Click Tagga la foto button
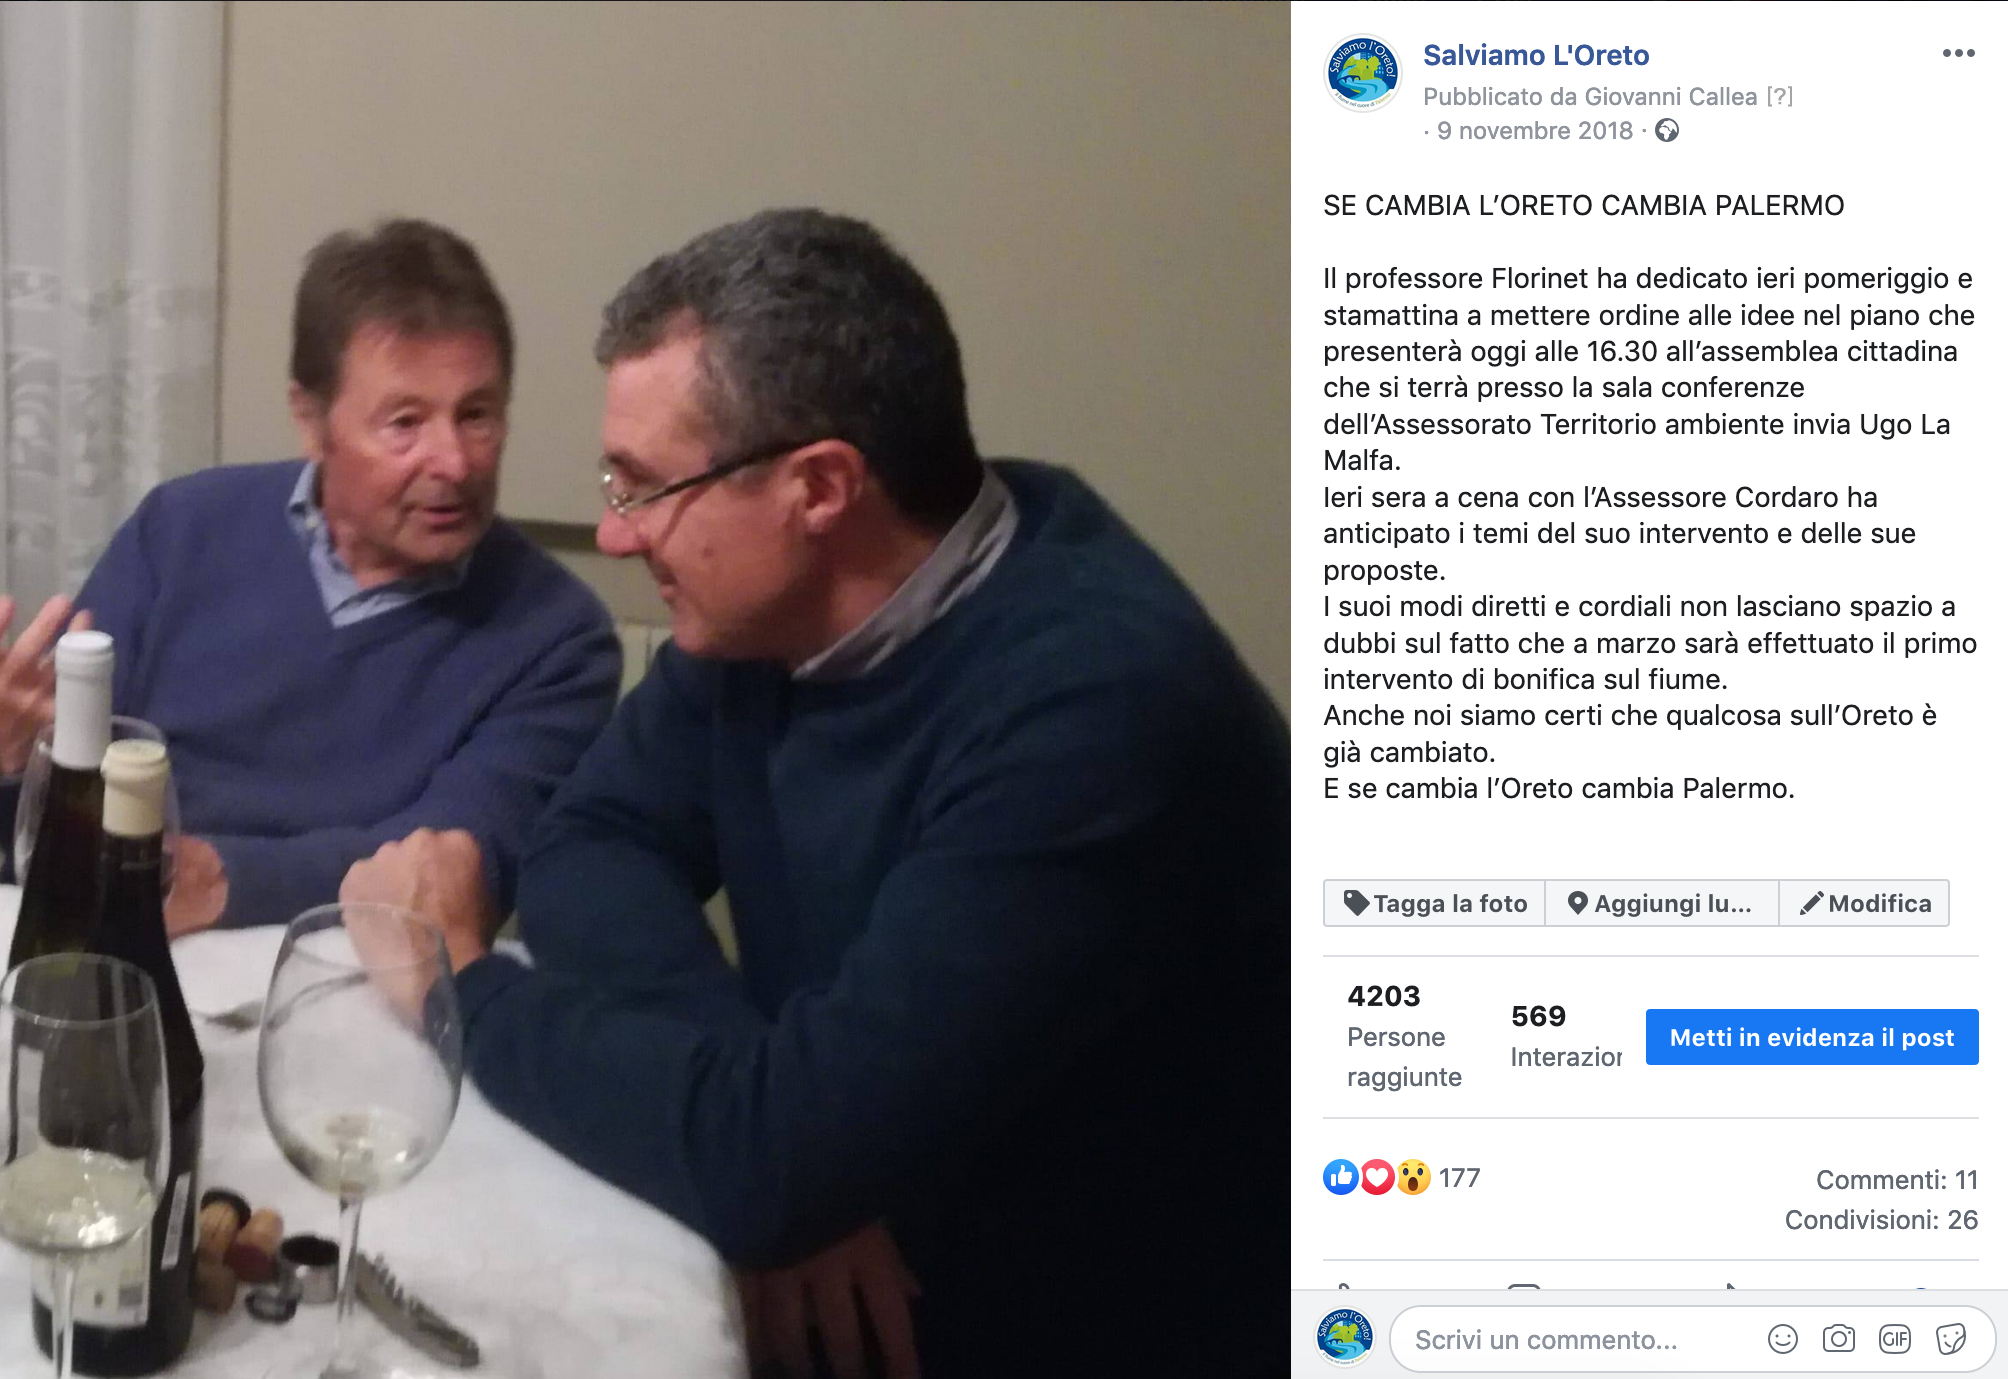2008x1379 pixels. [x=1435, y=903]
